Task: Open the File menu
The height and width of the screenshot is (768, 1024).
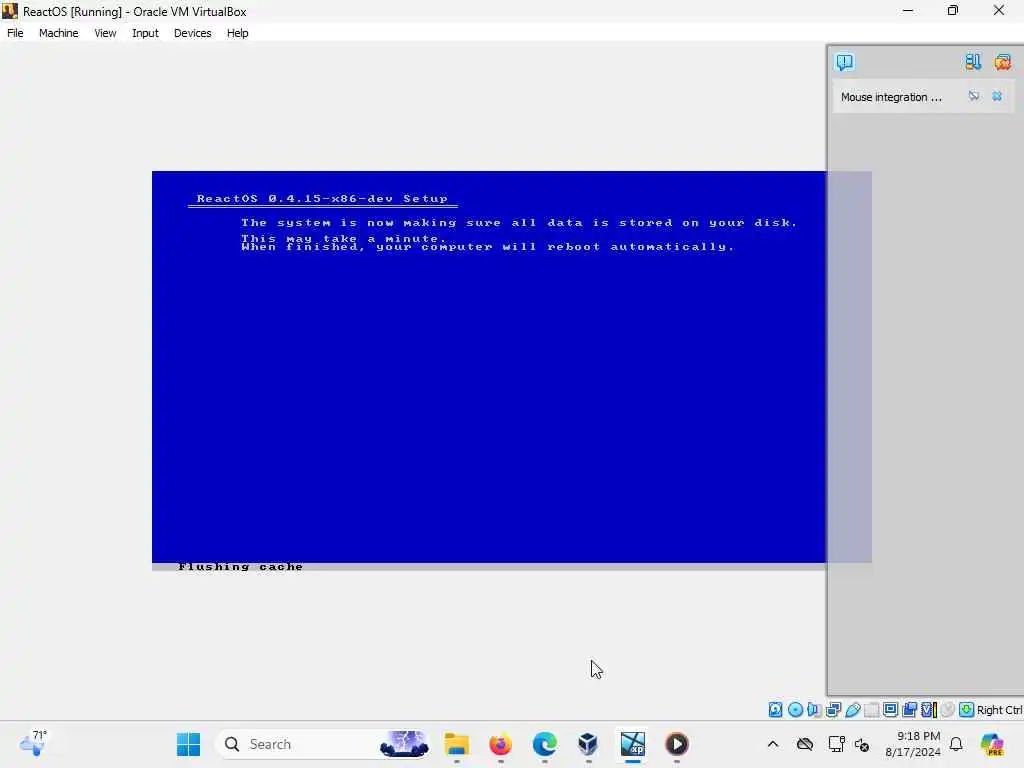Action: (15, 33)
